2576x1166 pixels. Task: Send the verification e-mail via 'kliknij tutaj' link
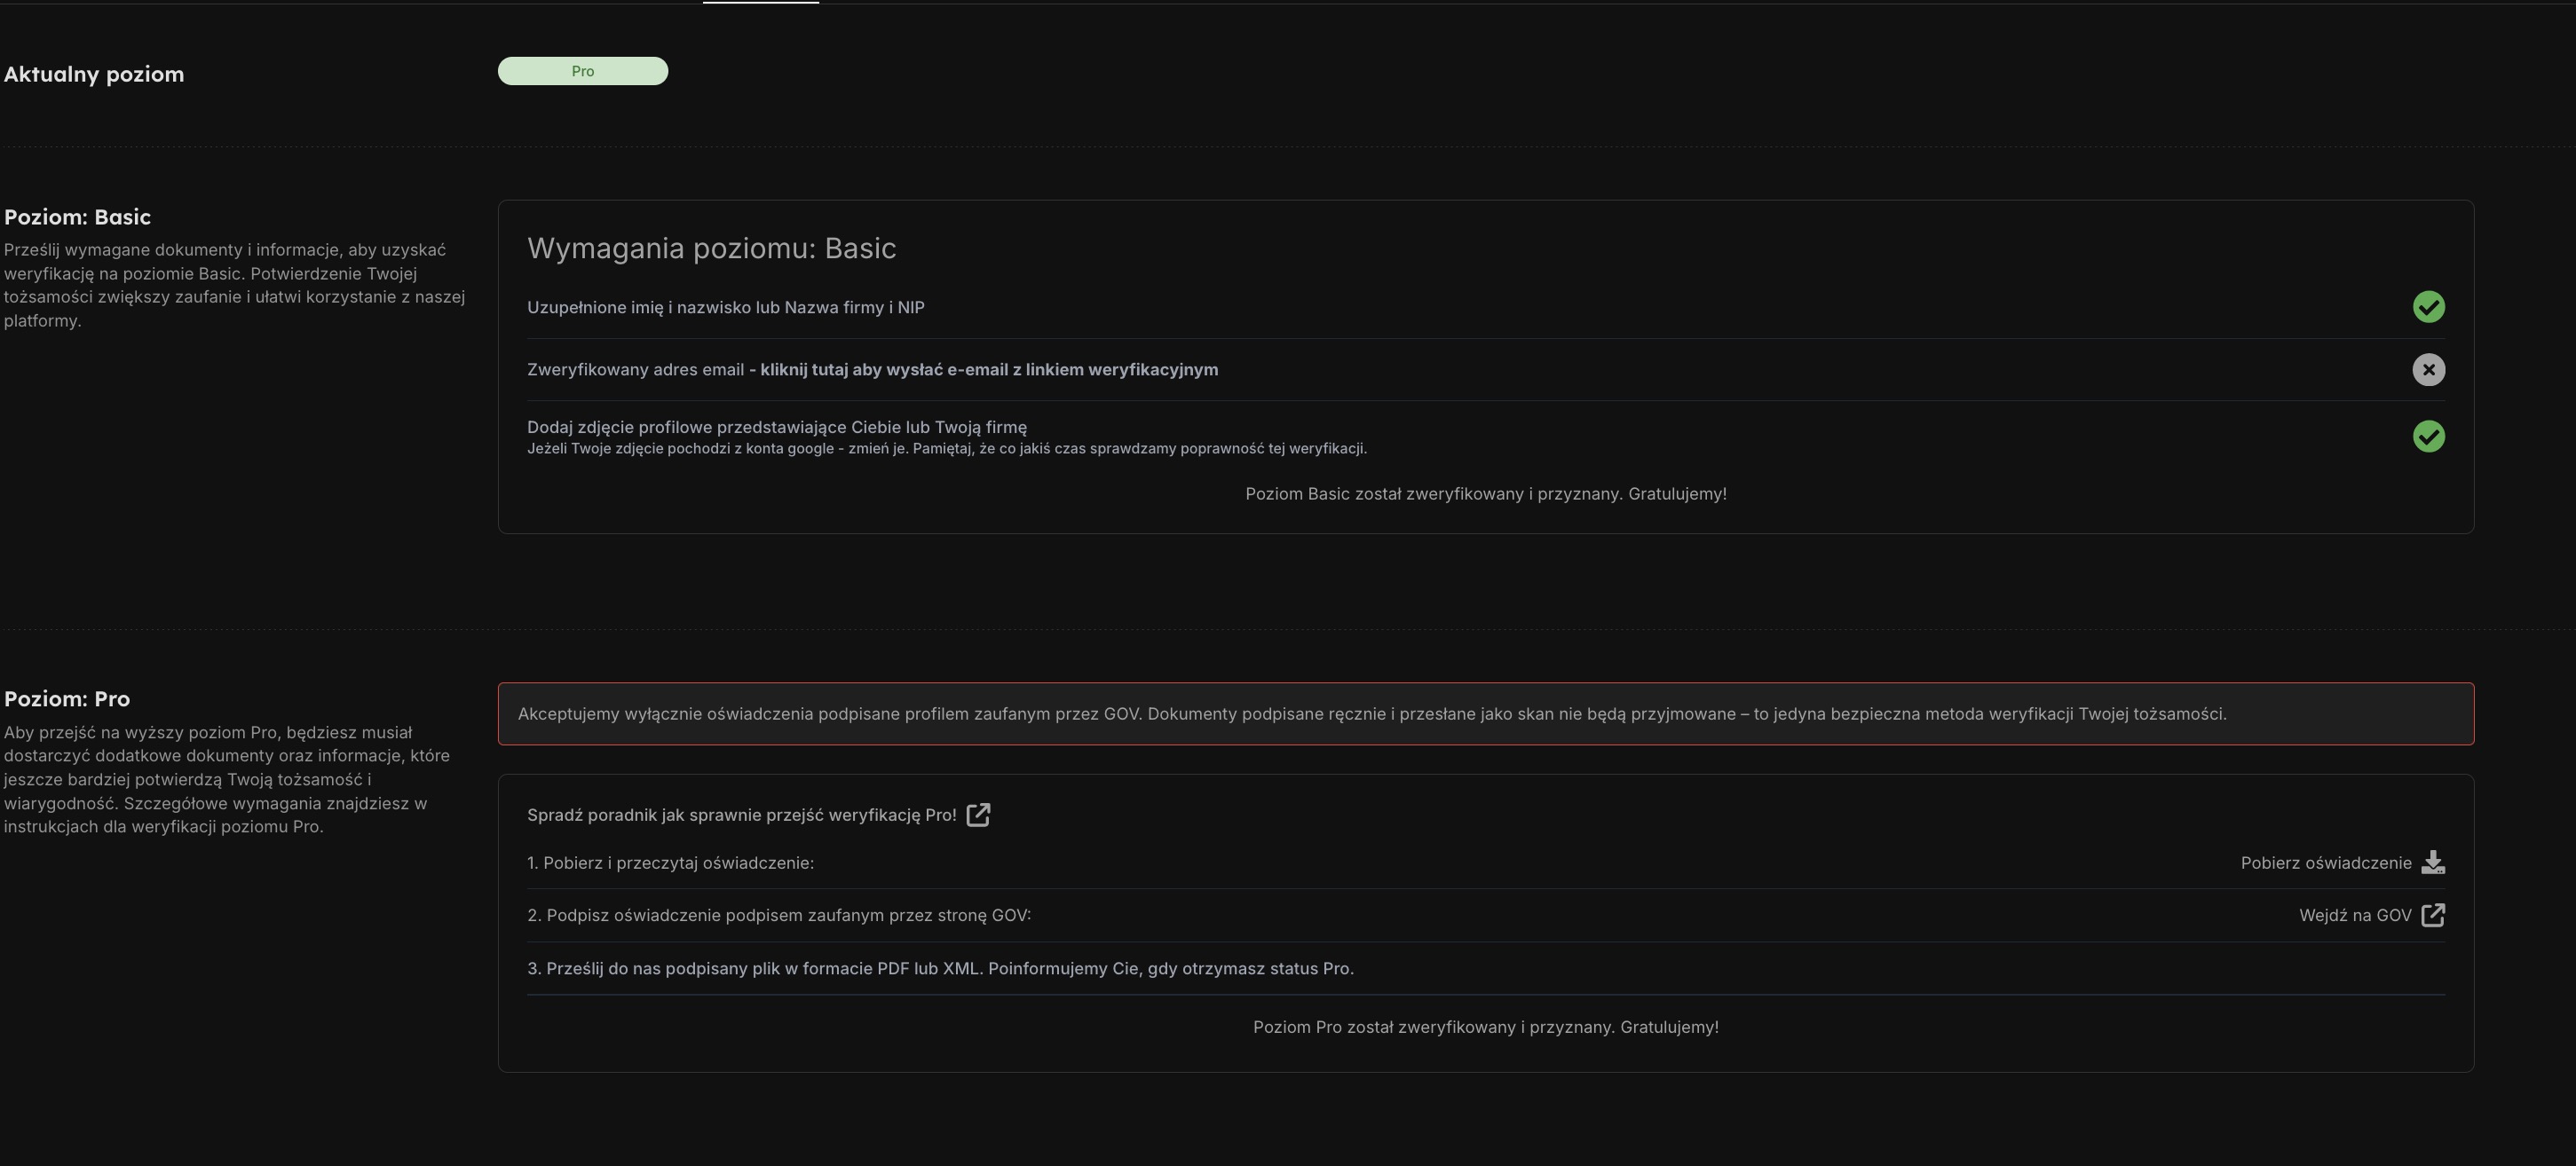(988, 370)
